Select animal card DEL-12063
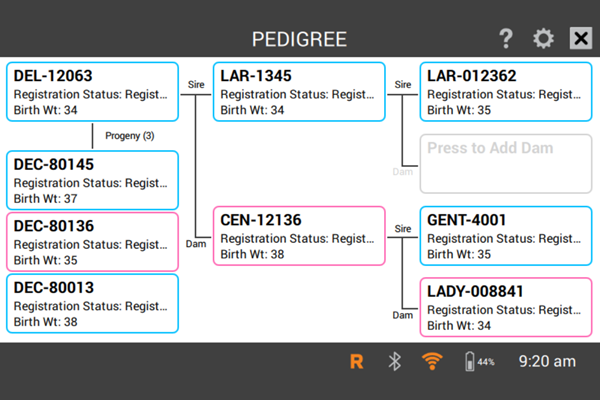This screenshot has width=600, height=400. click(92, 93)
